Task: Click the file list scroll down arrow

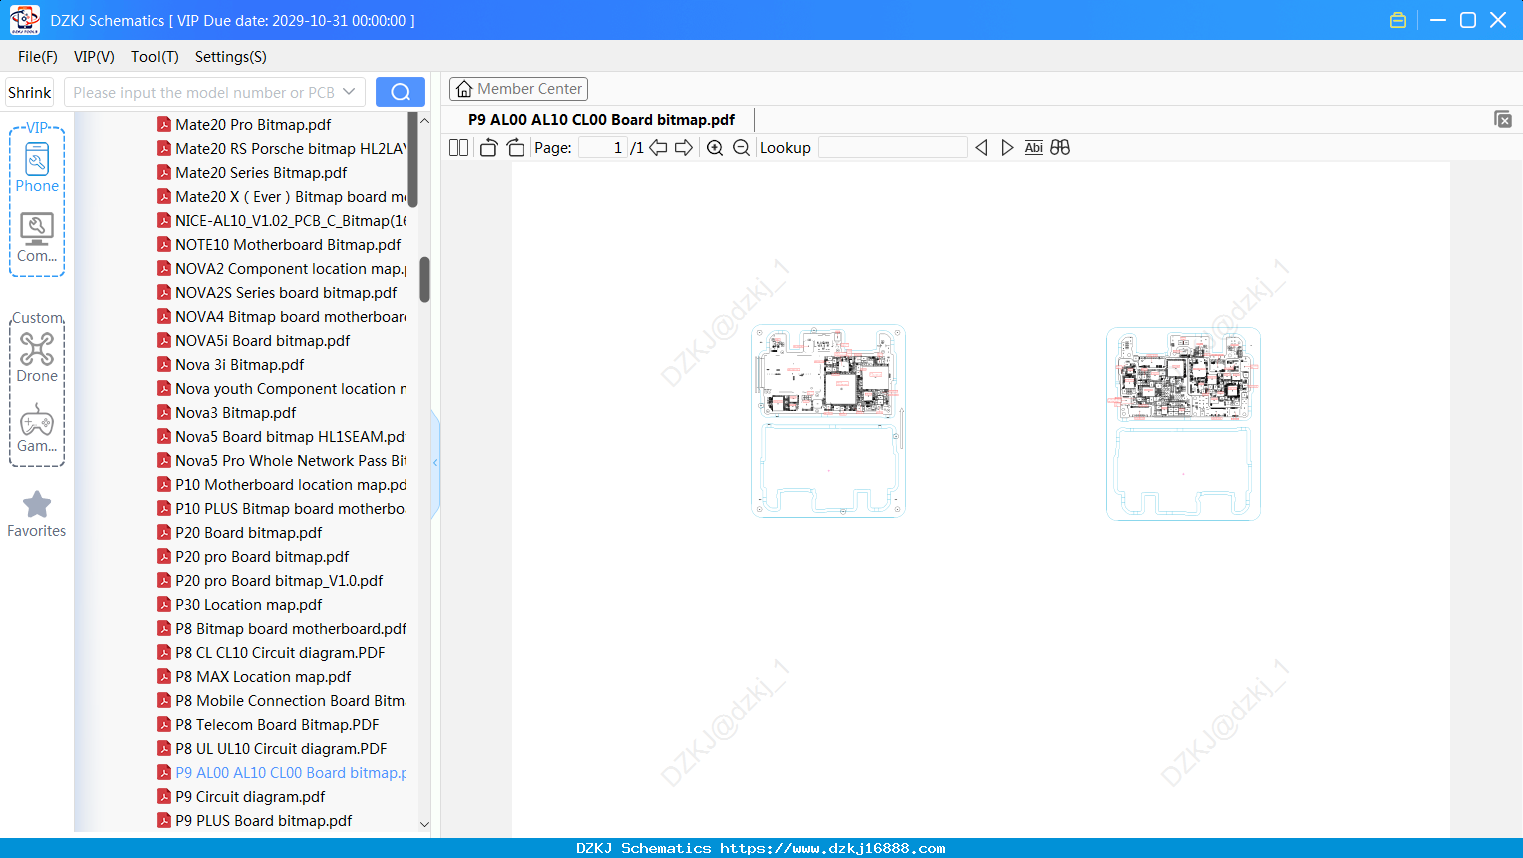Action: 424,824
